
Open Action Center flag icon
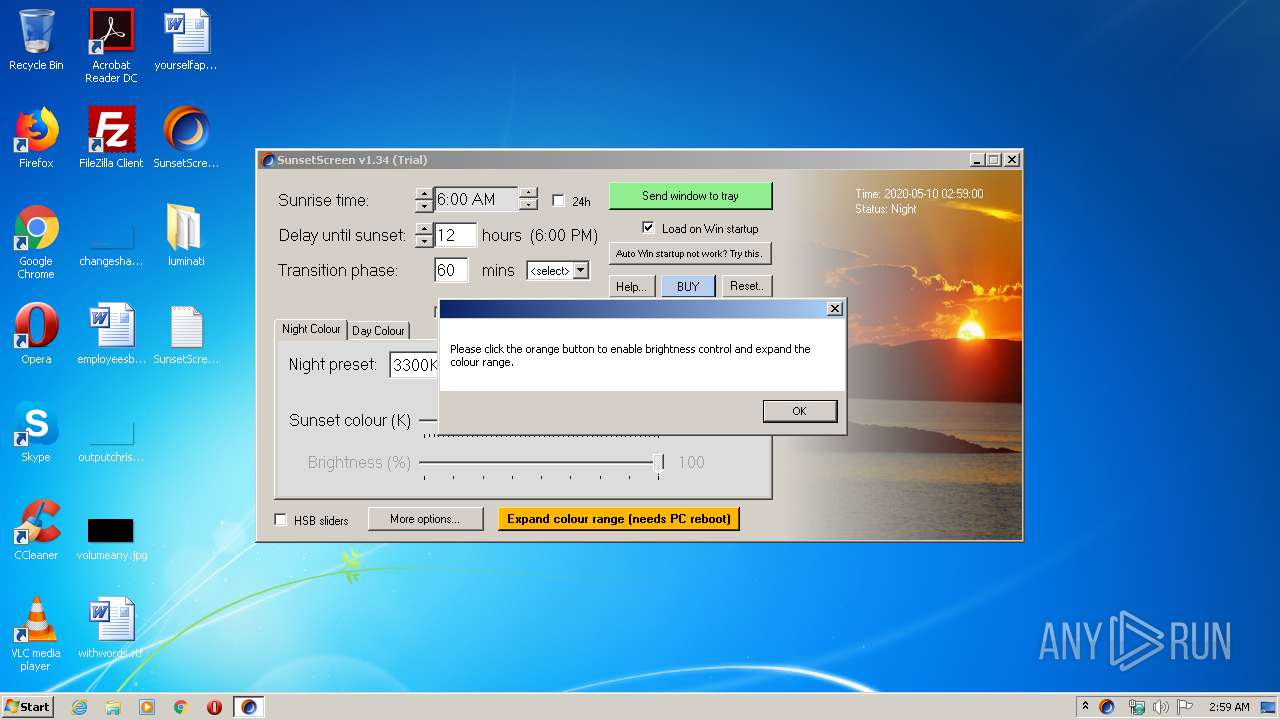pyautogui.click(x=1185, y=707)
